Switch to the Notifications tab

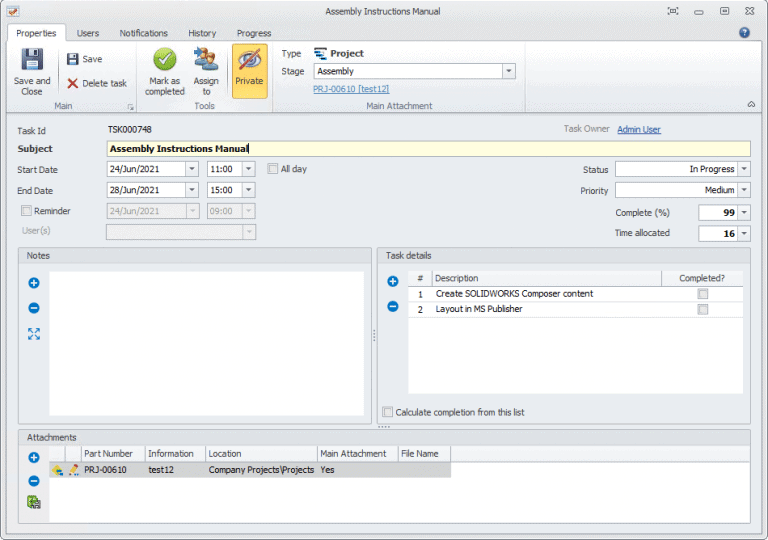[x=143, y=33]
